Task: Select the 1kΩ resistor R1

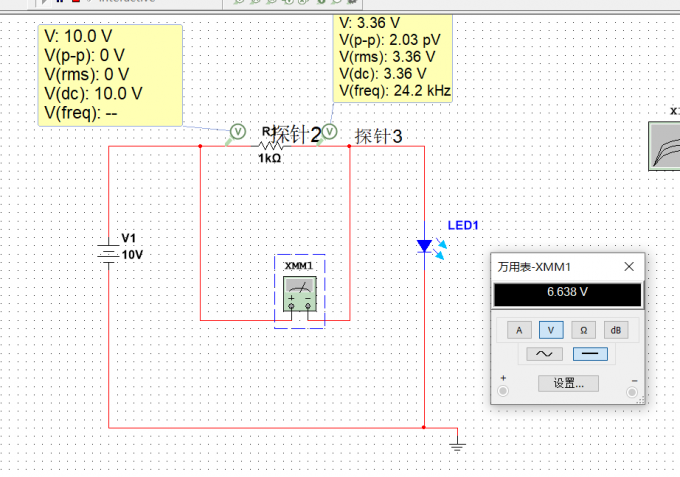Action: point(270,146)
